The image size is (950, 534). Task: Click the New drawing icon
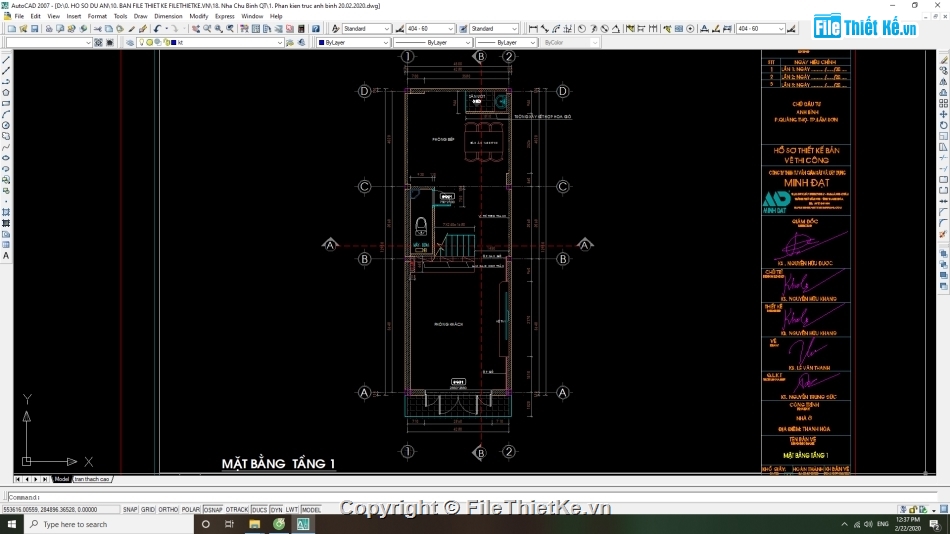[12, 28]
